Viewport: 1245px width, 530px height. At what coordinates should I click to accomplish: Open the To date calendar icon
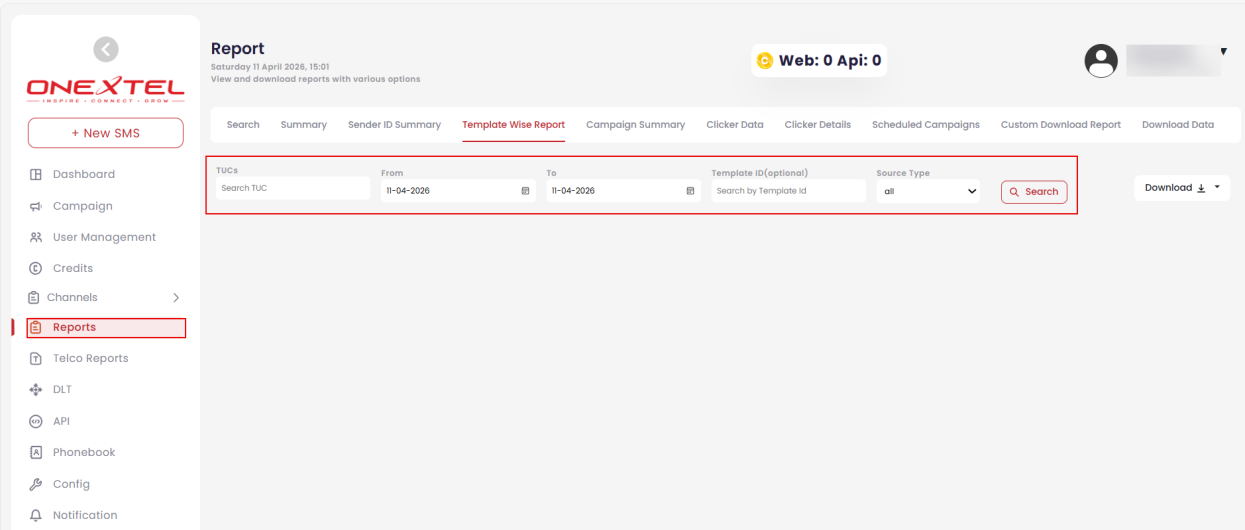tap(690, 190)
